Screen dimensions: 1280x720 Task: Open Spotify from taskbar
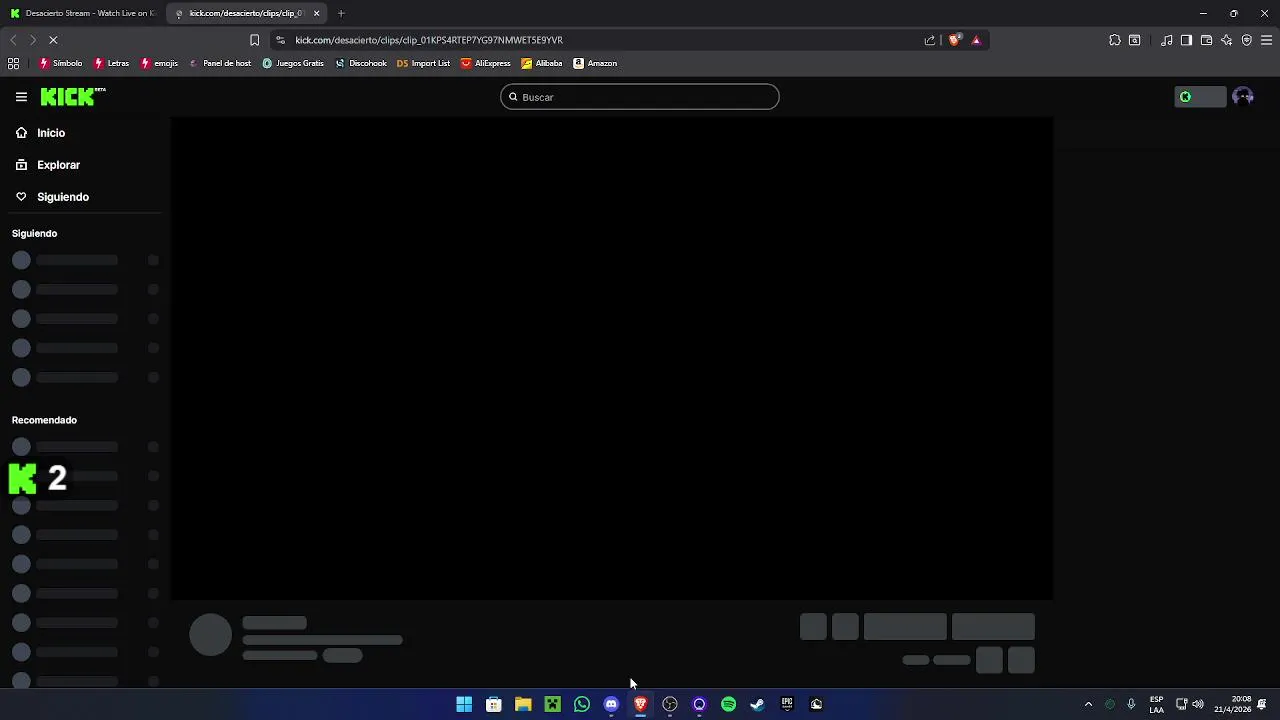tap(728, 704)
